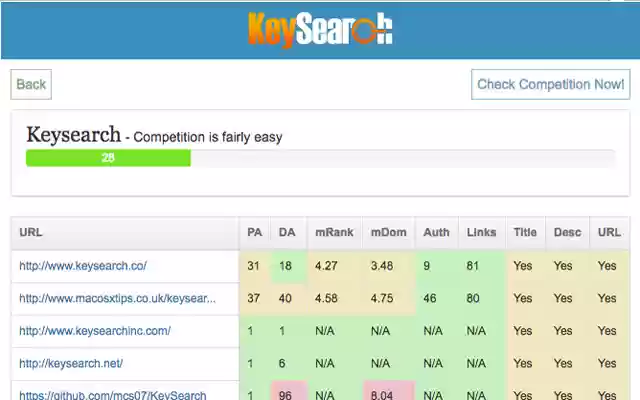Select mRank N/A cell for keysearch.net row

click(x=334, y=363)
